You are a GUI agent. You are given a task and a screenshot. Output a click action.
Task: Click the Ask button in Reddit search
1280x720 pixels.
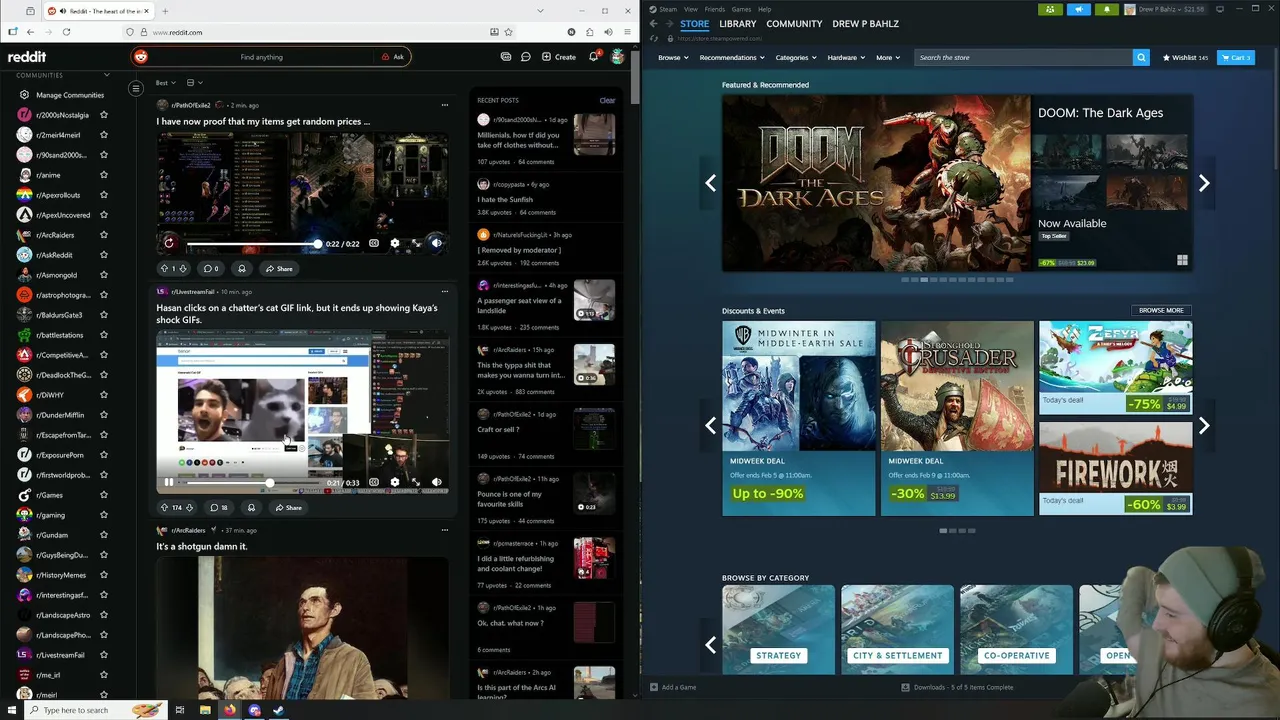(x=392, y=57)
